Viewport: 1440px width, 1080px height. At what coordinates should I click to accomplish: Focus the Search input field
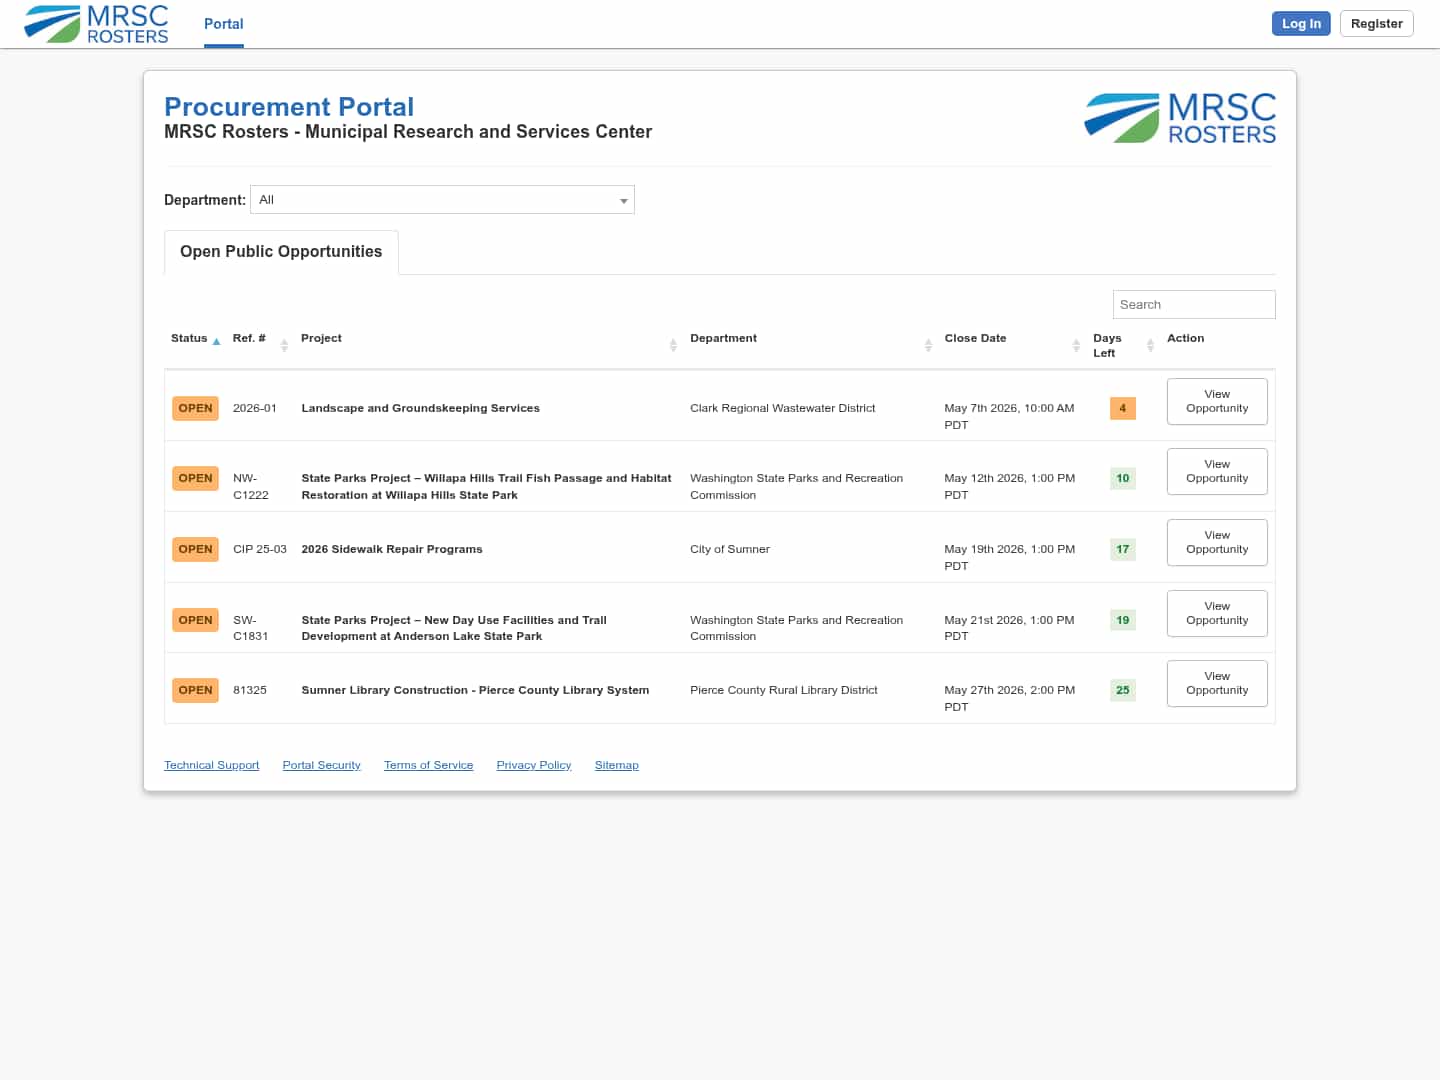point(1194,305)
